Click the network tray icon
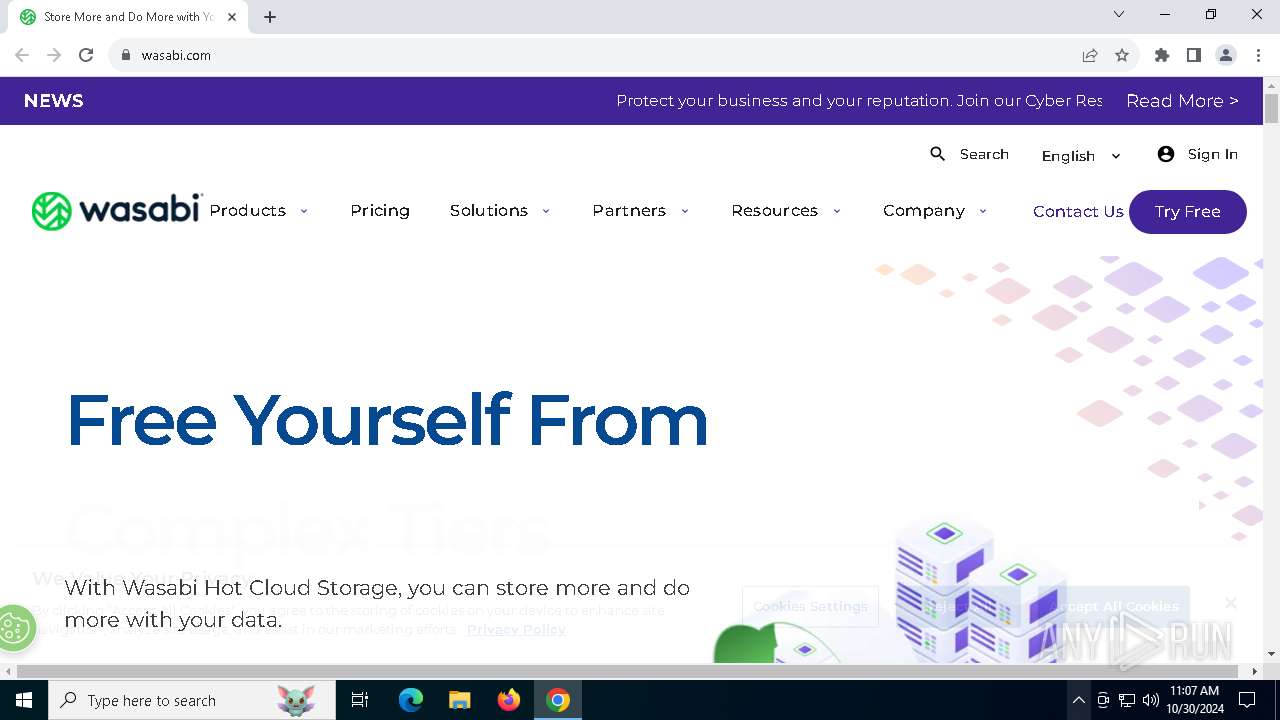 tap(1127, 700)
